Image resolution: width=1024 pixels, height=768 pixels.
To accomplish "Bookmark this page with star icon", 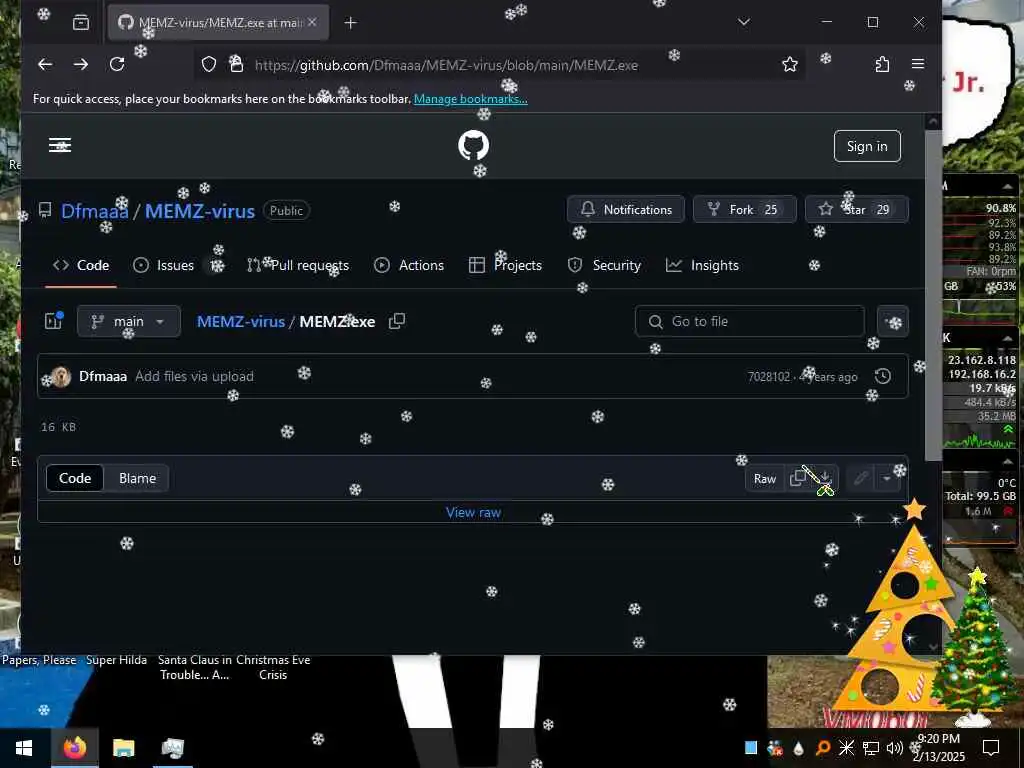I will tap(790, 64).
